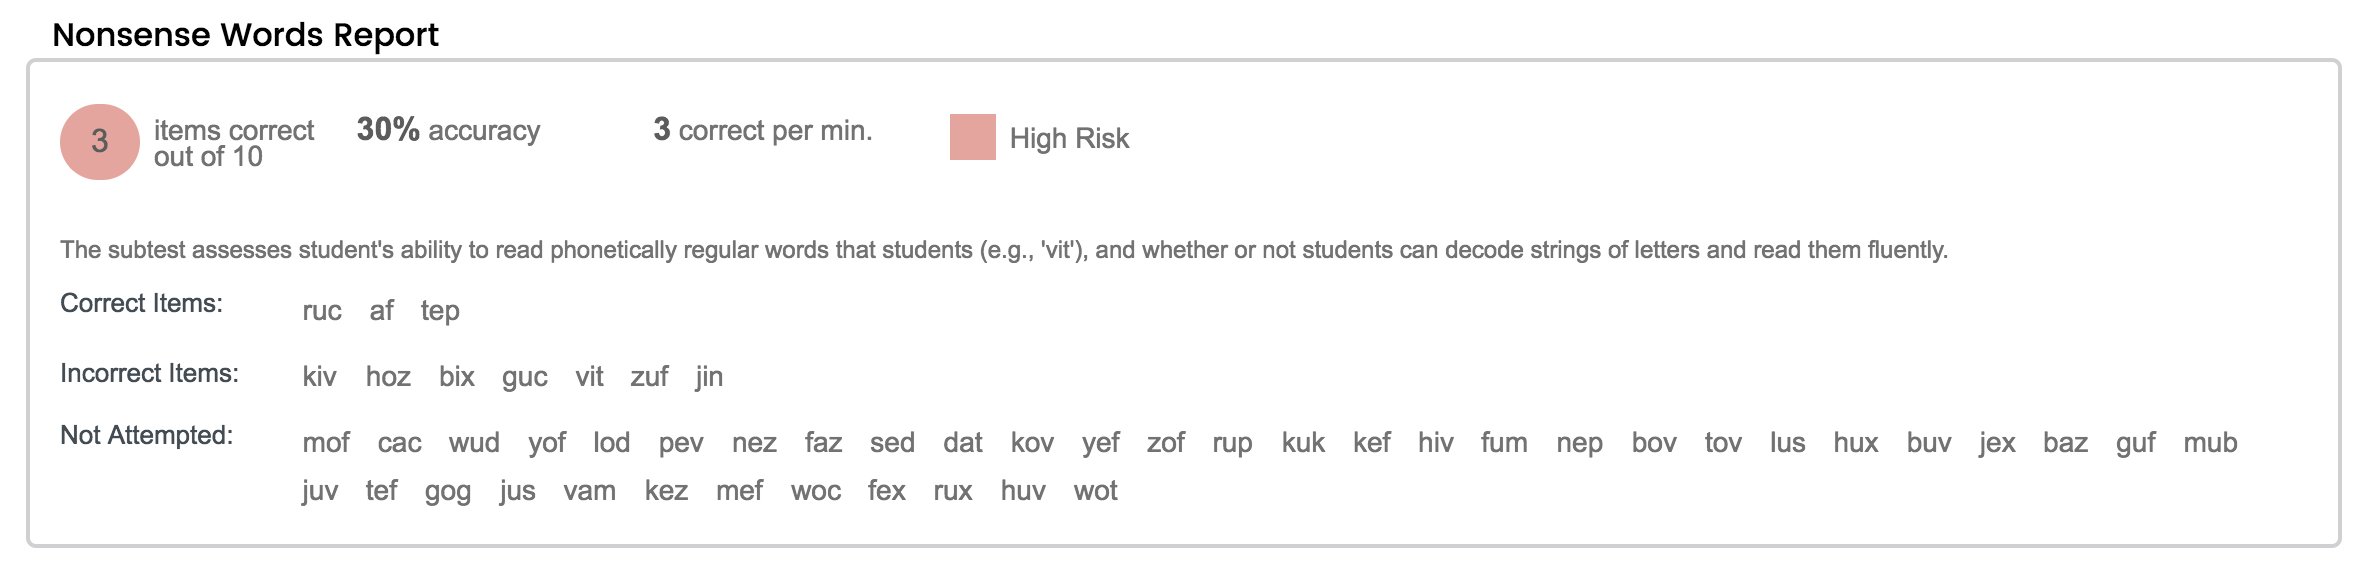Click the incorrect item 'zuf'
The image size is (2364, 570).
pyautogui.click(x=649, y=377)
